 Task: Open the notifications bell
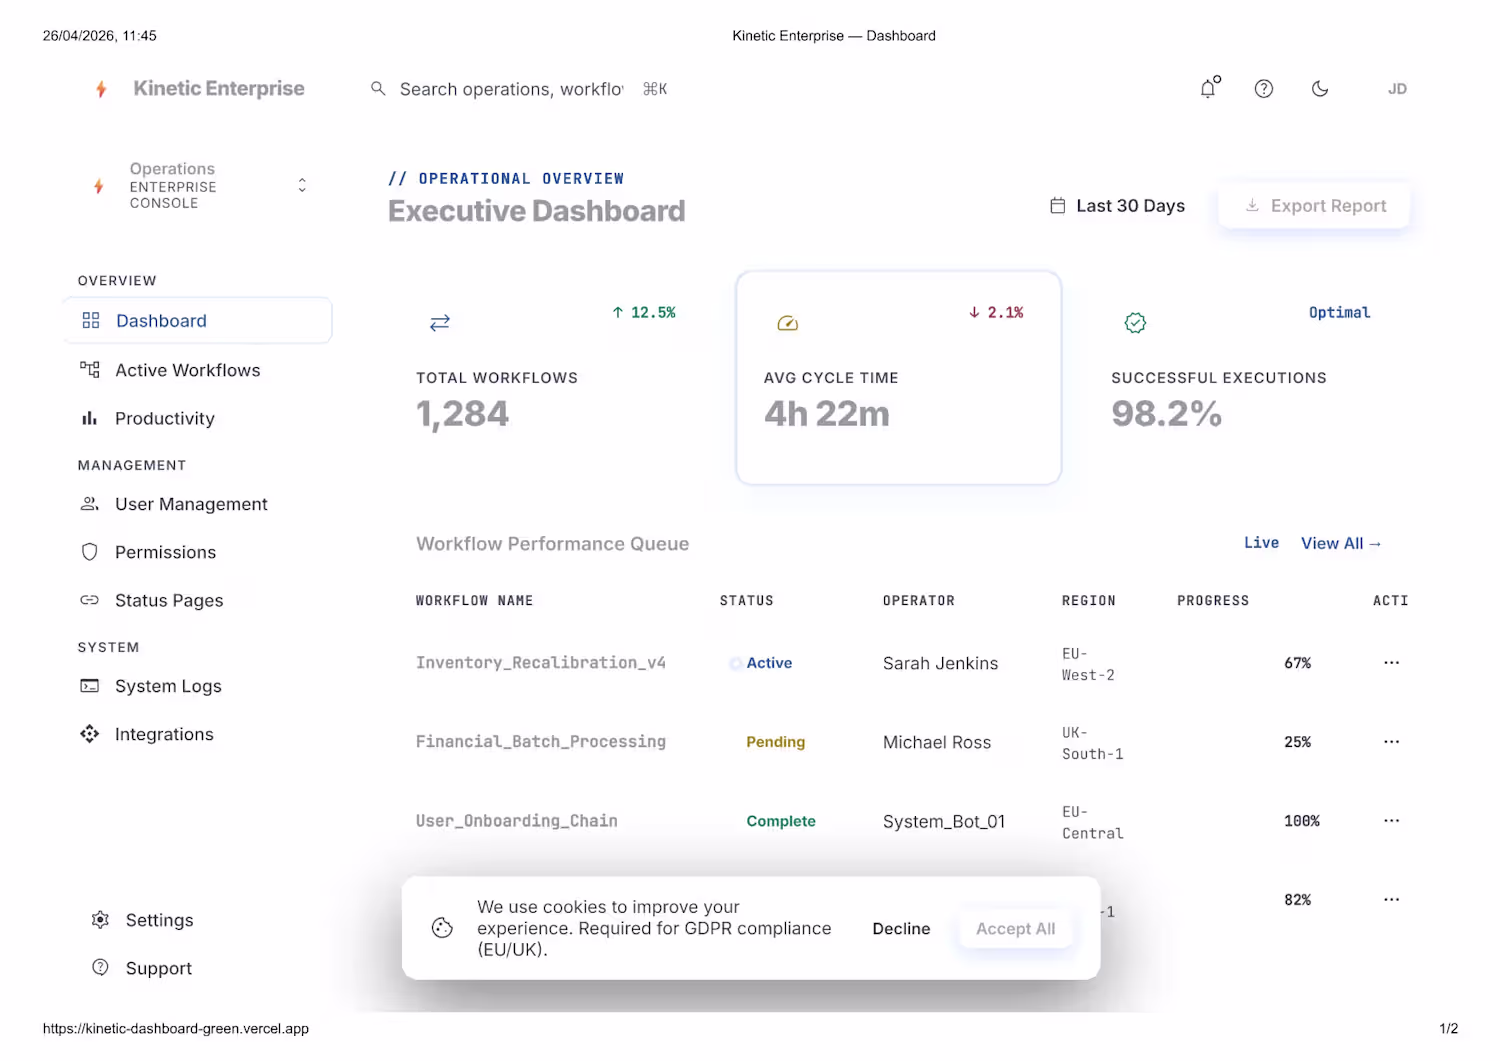pos(1209,89)
